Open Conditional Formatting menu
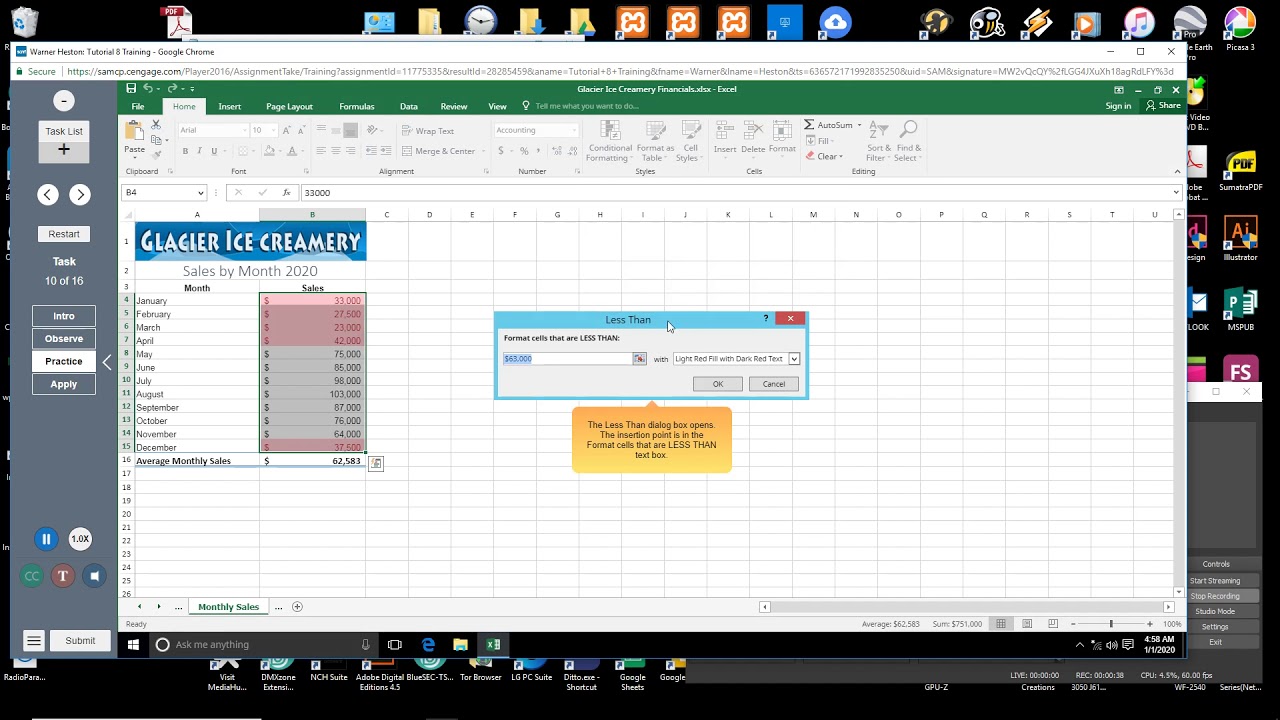Screen dimensions: 1280x720 609,141
